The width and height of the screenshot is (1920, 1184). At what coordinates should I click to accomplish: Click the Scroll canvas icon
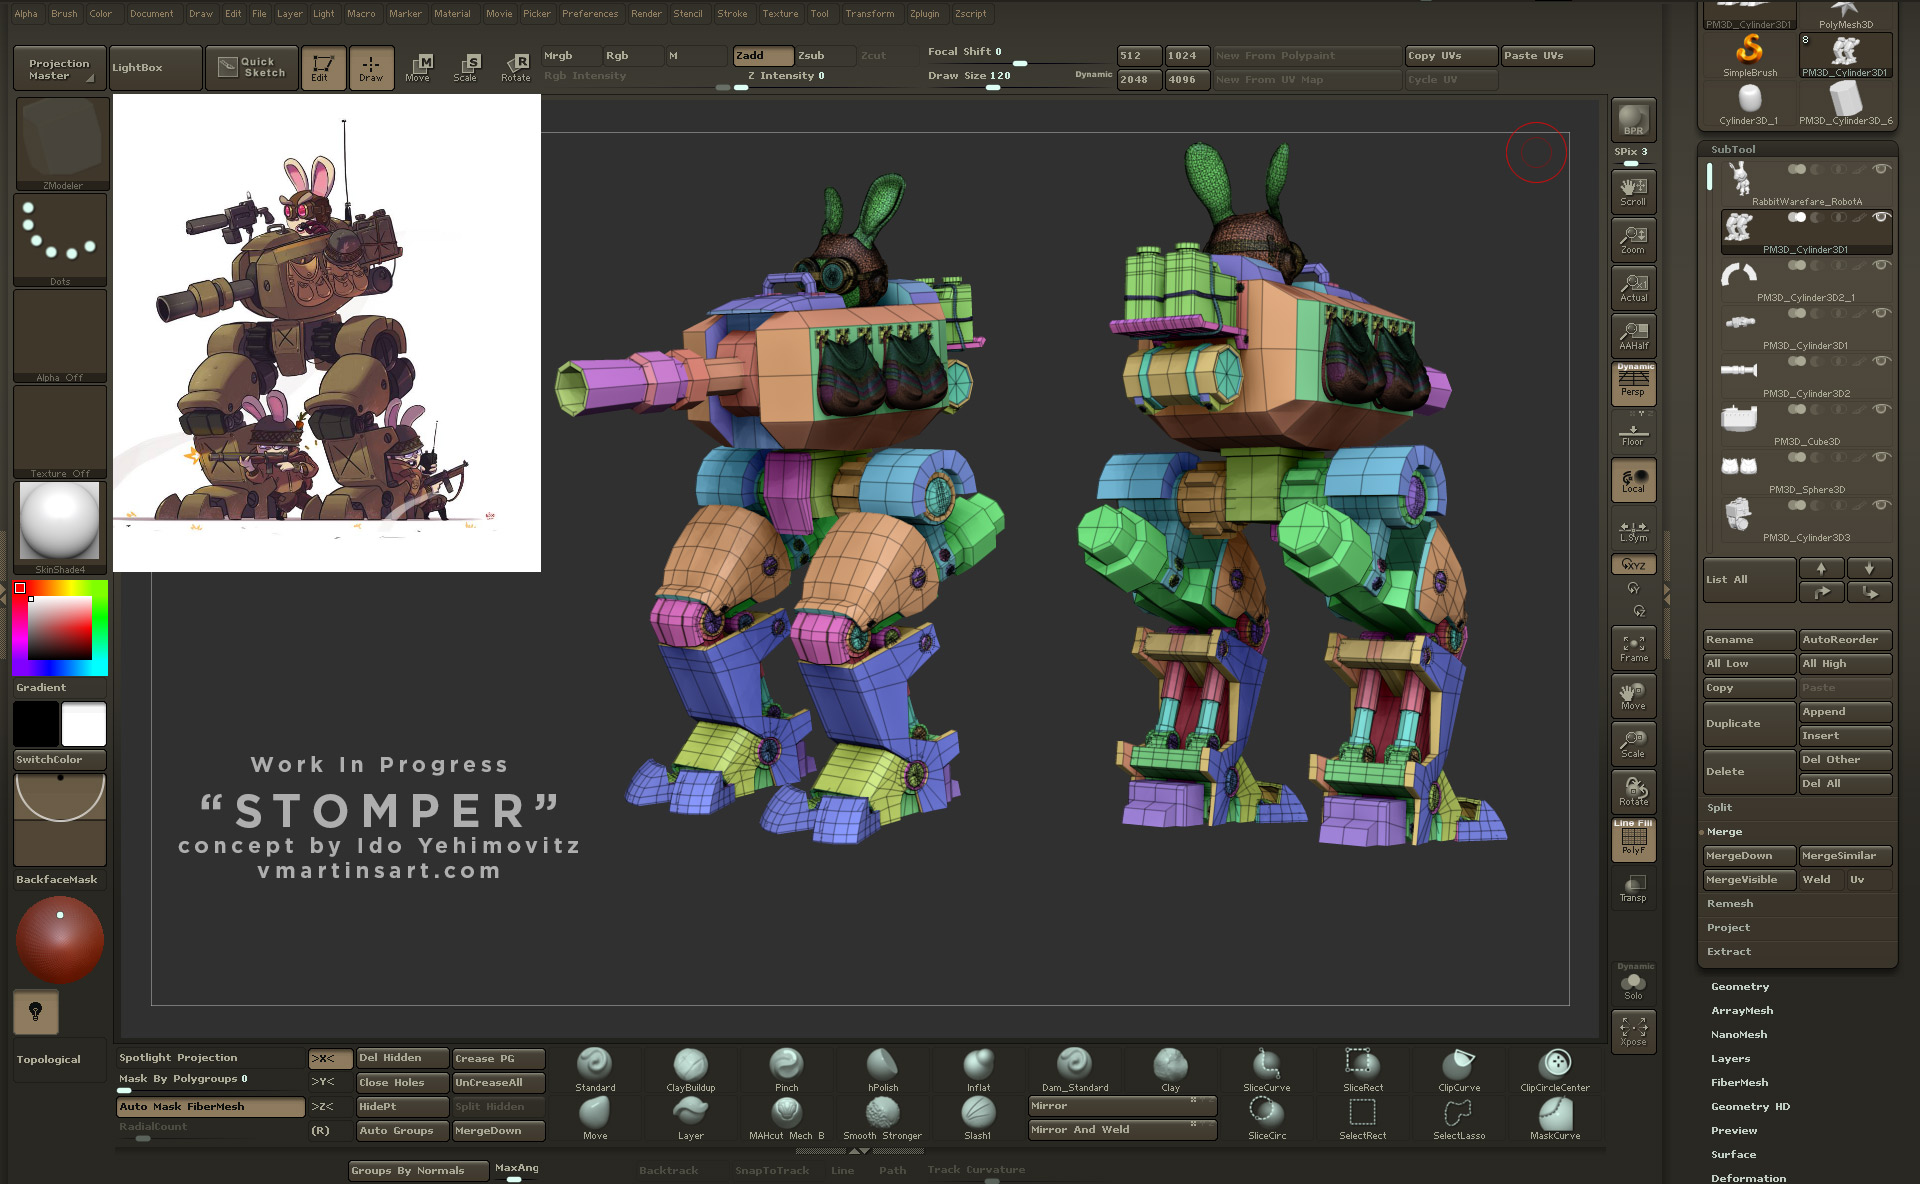(x=1633, y=190)
